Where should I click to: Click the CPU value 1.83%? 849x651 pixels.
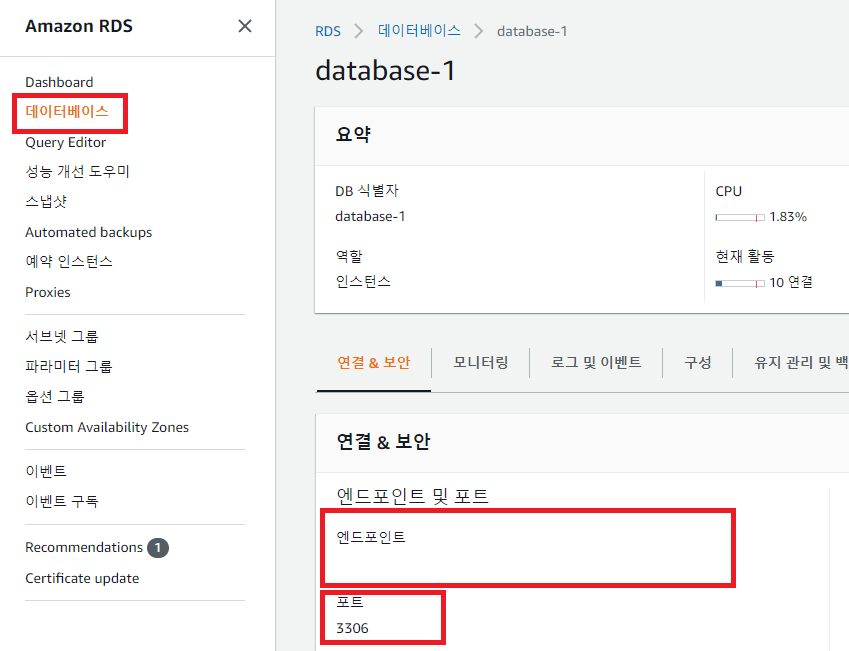tap(788, 217)
